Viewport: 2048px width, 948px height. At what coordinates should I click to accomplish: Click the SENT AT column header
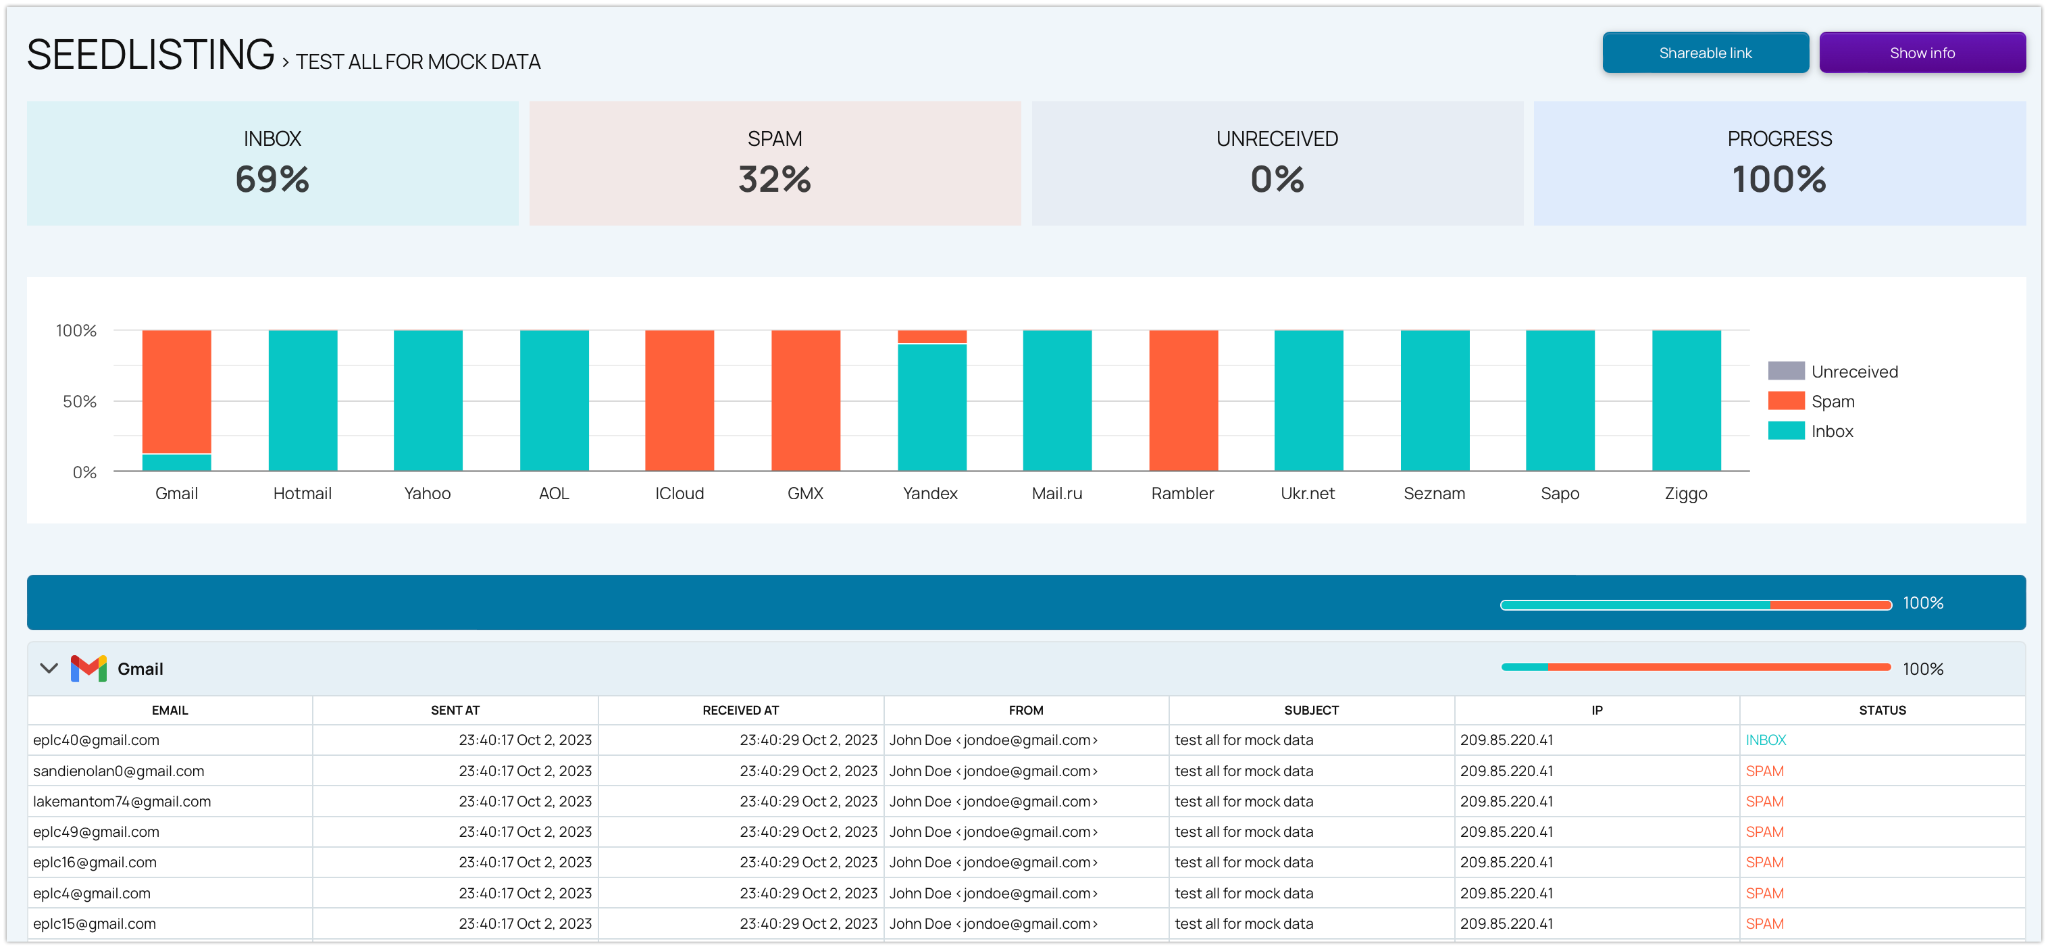pos(455,710)
